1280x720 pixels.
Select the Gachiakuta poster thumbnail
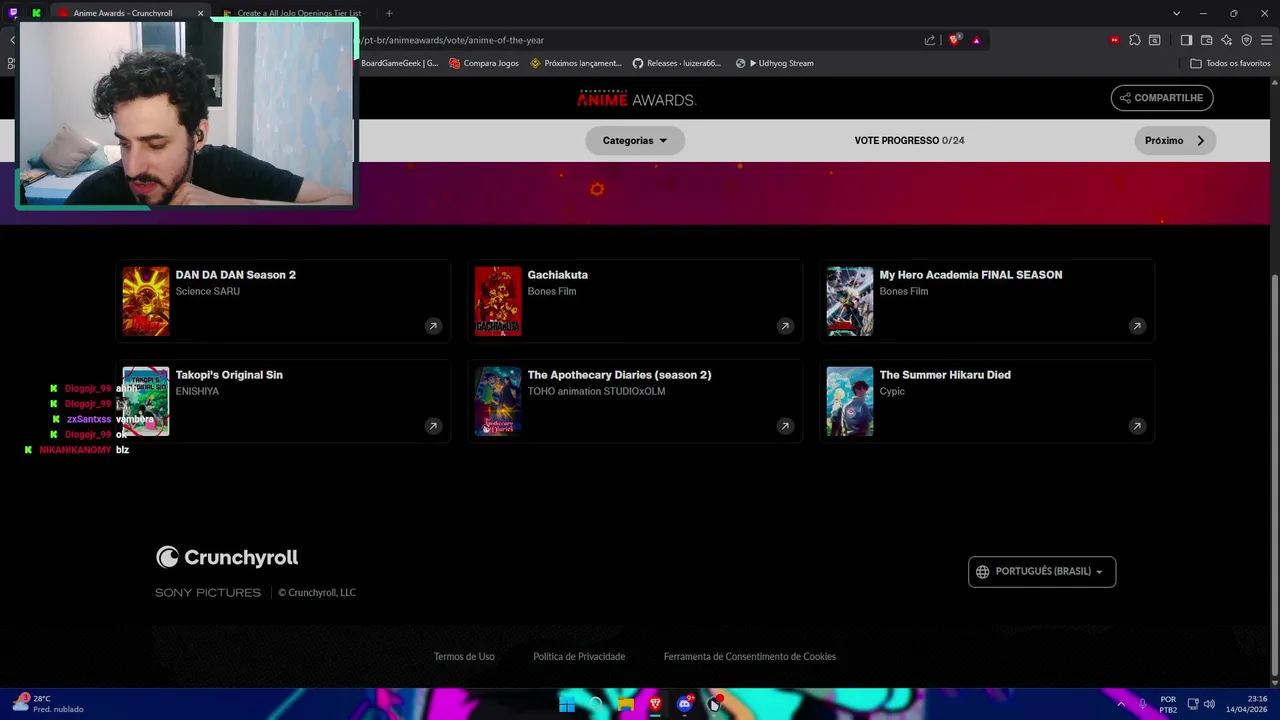tap(498, 301)
